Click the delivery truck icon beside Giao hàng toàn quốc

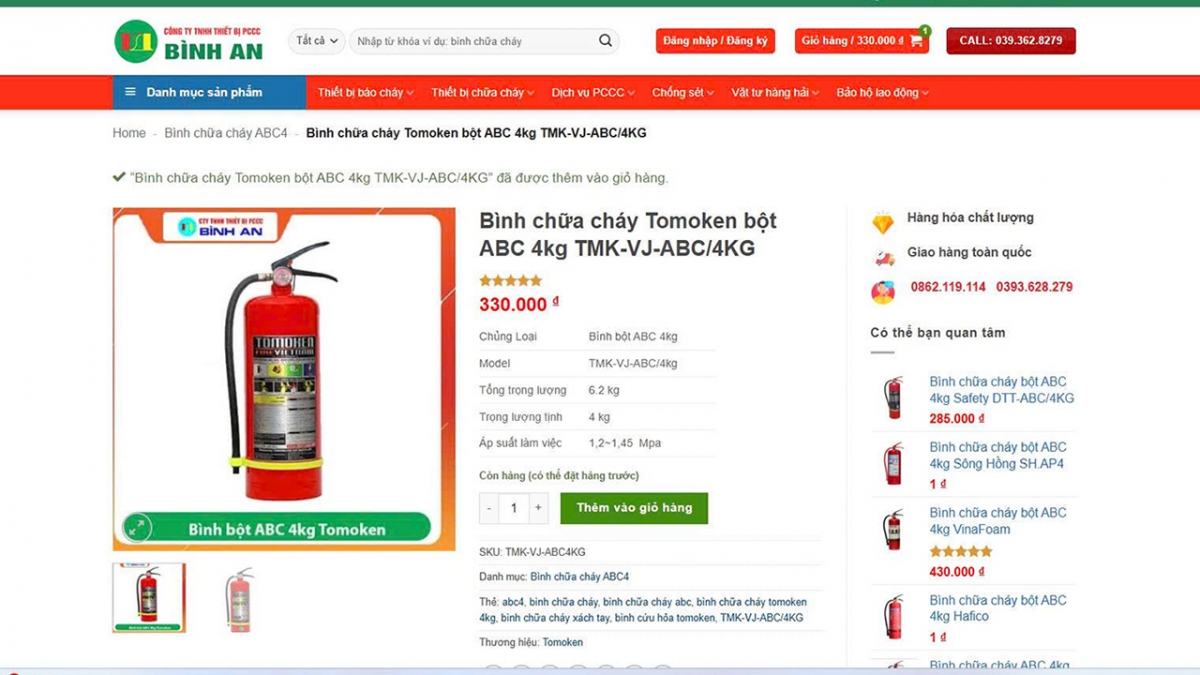(x=884, y=257)
